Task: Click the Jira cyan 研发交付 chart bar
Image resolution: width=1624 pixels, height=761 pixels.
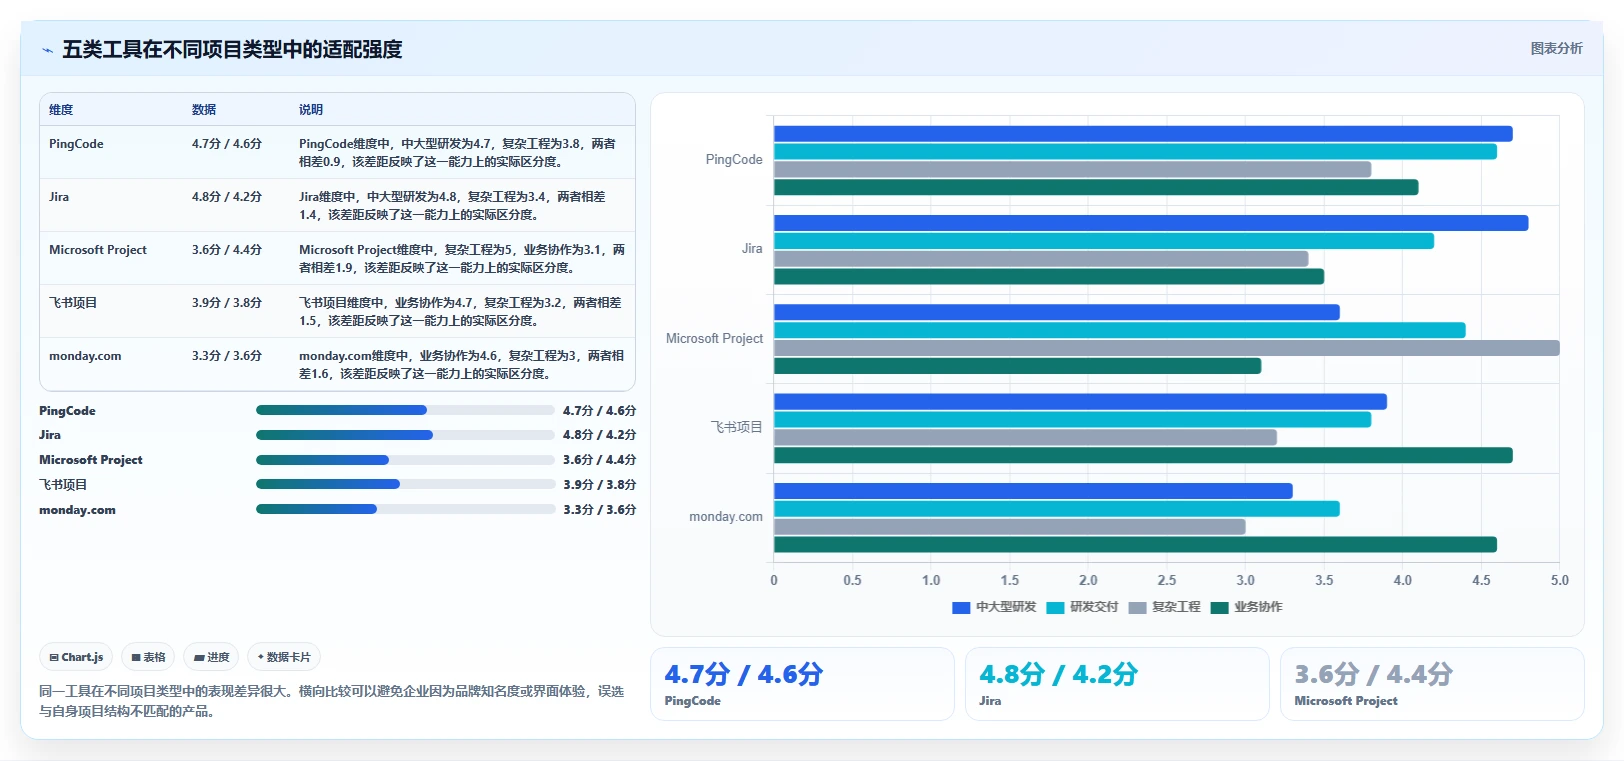Action: [x=1104, y=241]
